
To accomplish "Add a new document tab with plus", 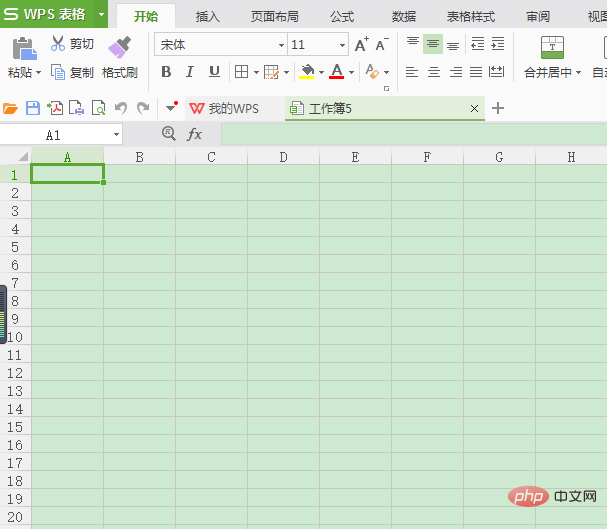I will [x=498, y=108].
